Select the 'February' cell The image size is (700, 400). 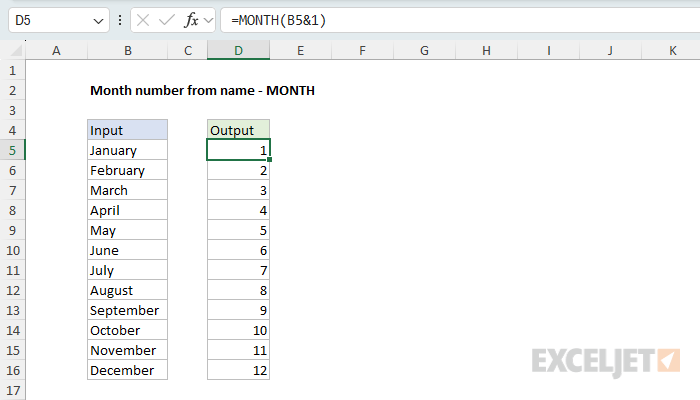pos(128,170)
